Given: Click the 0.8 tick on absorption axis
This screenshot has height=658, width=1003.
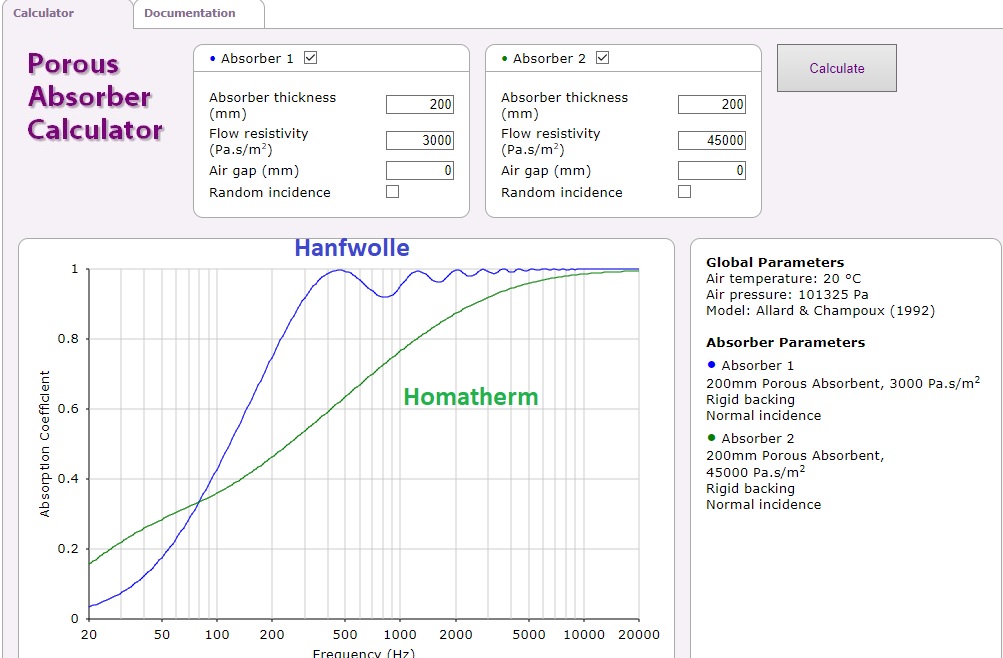Looking at the screenshot, I should 68,339.
